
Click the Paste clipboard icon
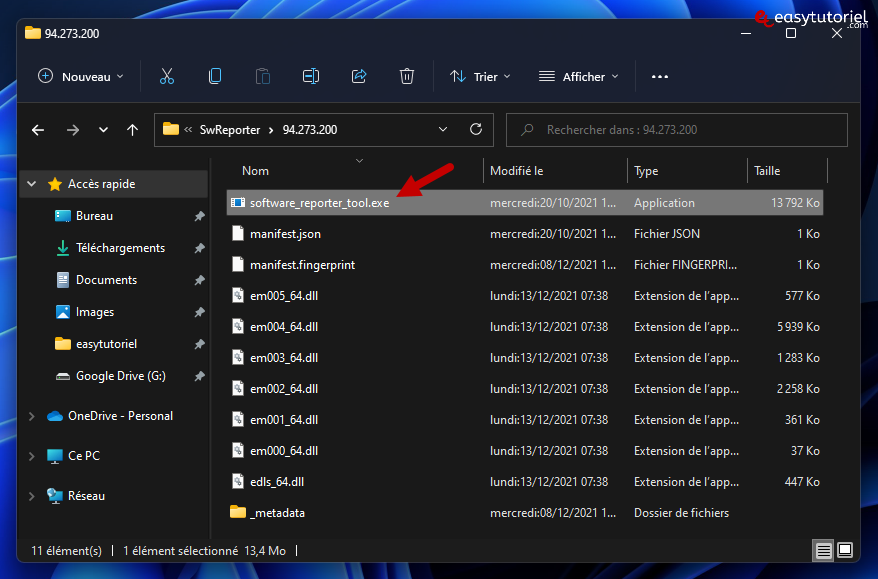[263, 76]
